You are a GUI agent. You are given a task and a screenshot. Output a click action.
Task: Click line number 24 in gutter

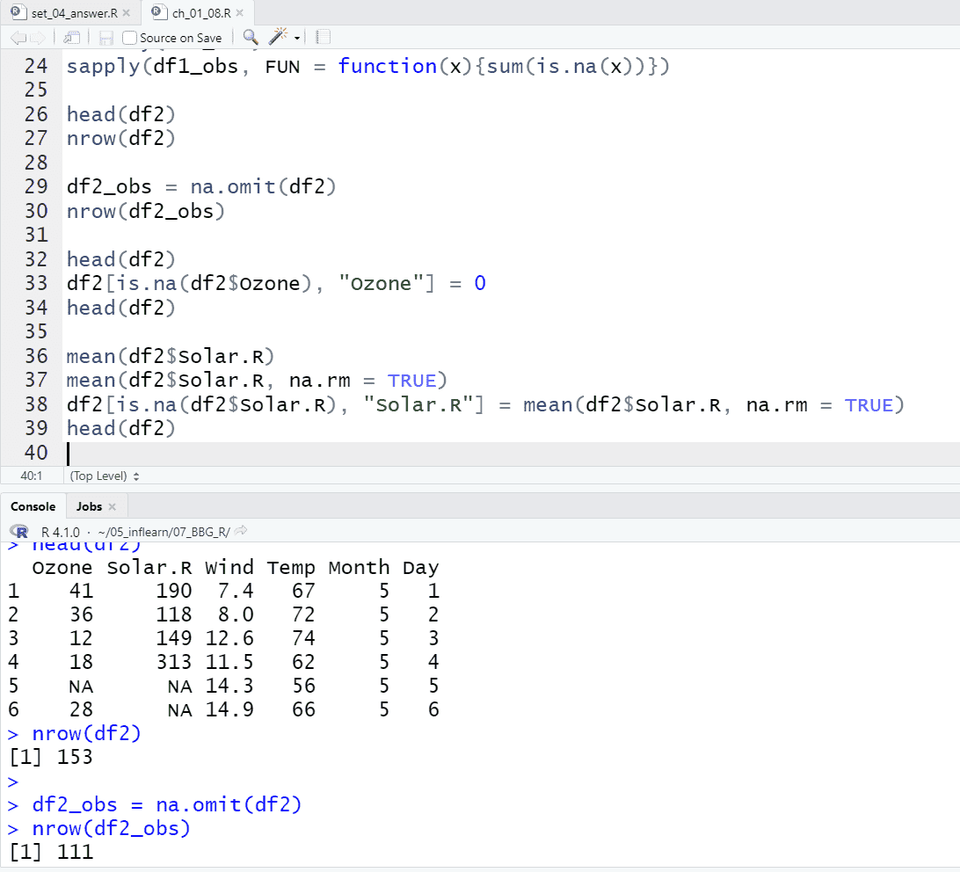(36, 66)
